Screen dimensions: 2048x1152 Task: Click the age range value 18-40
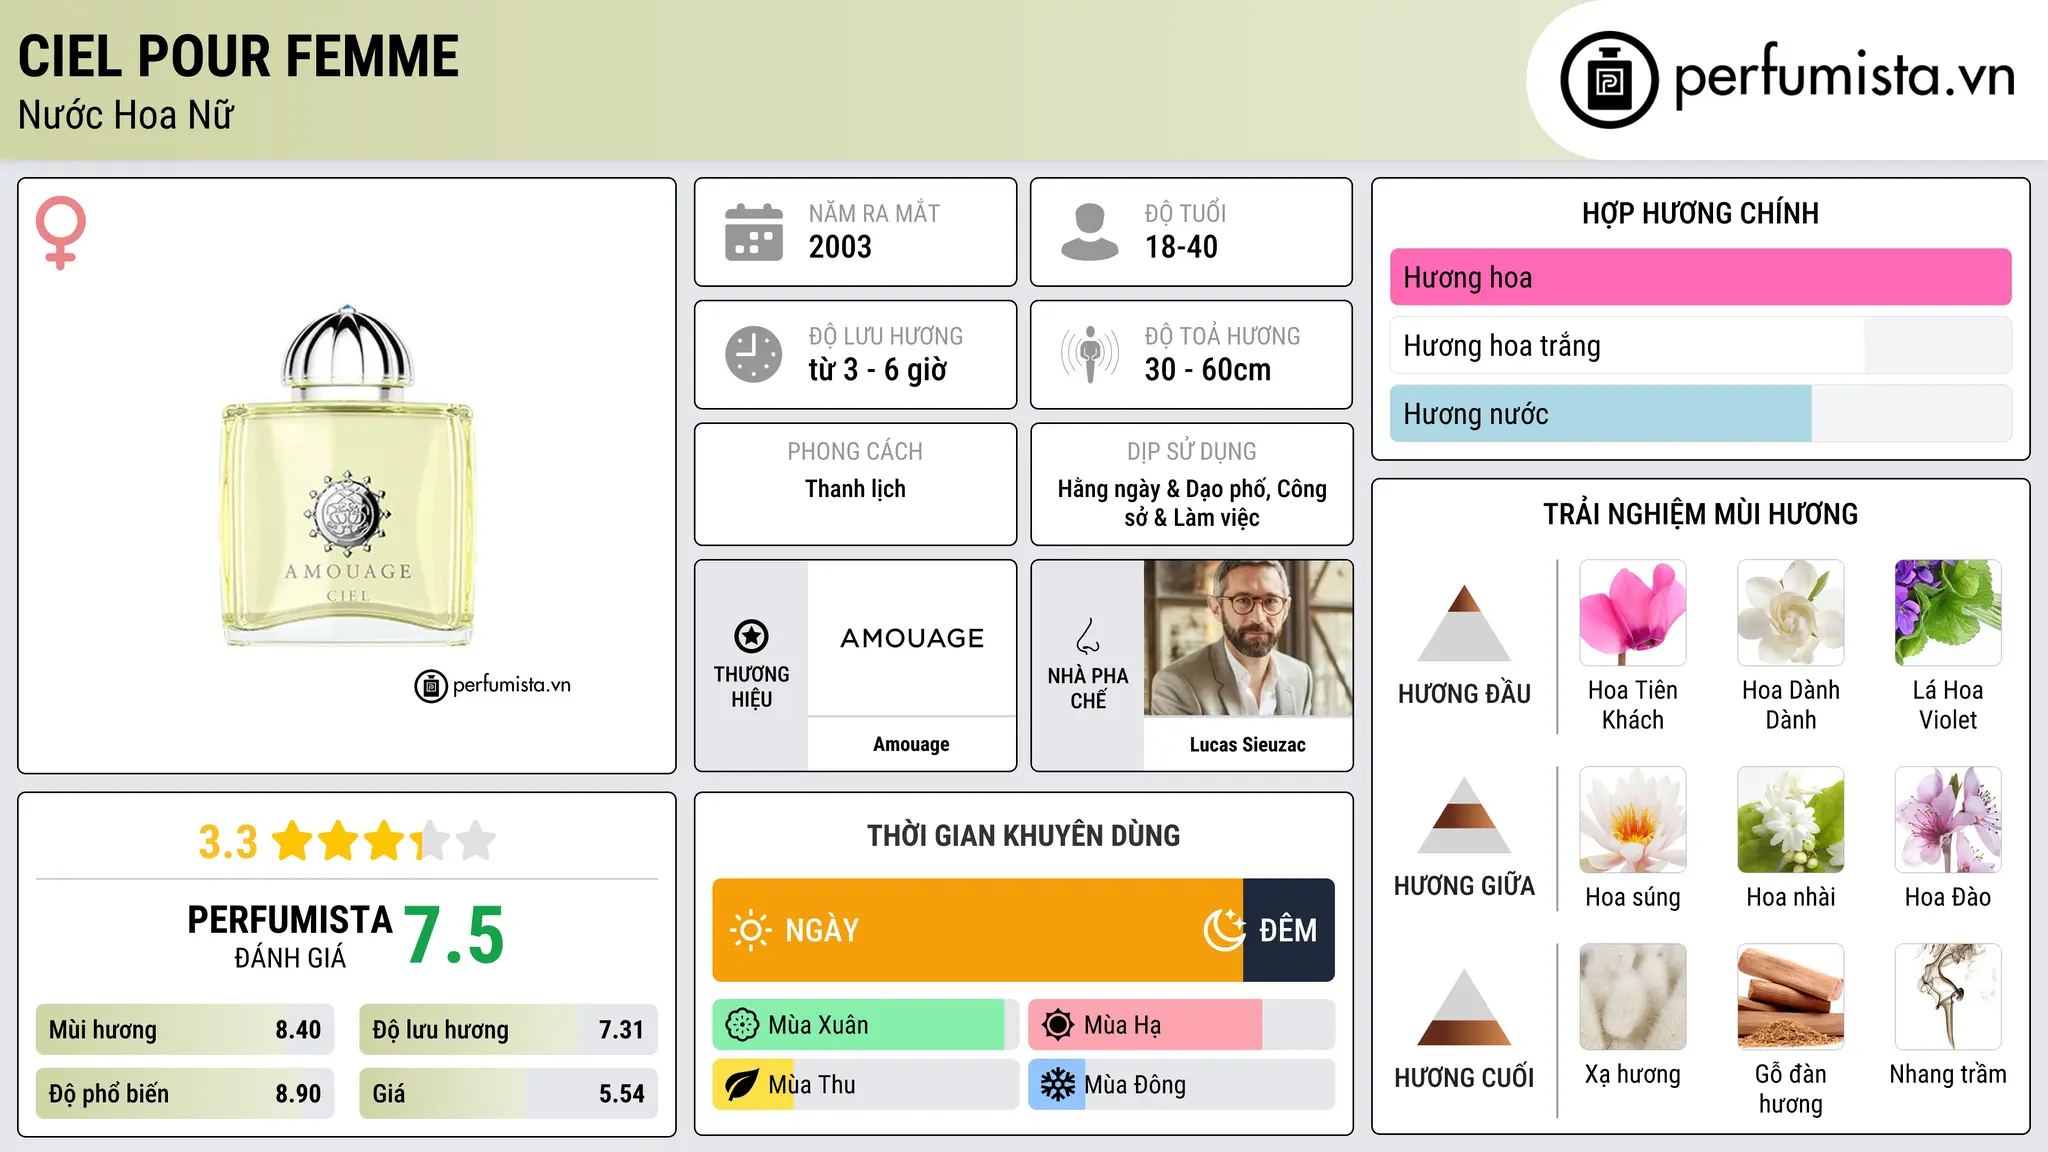1181,247
